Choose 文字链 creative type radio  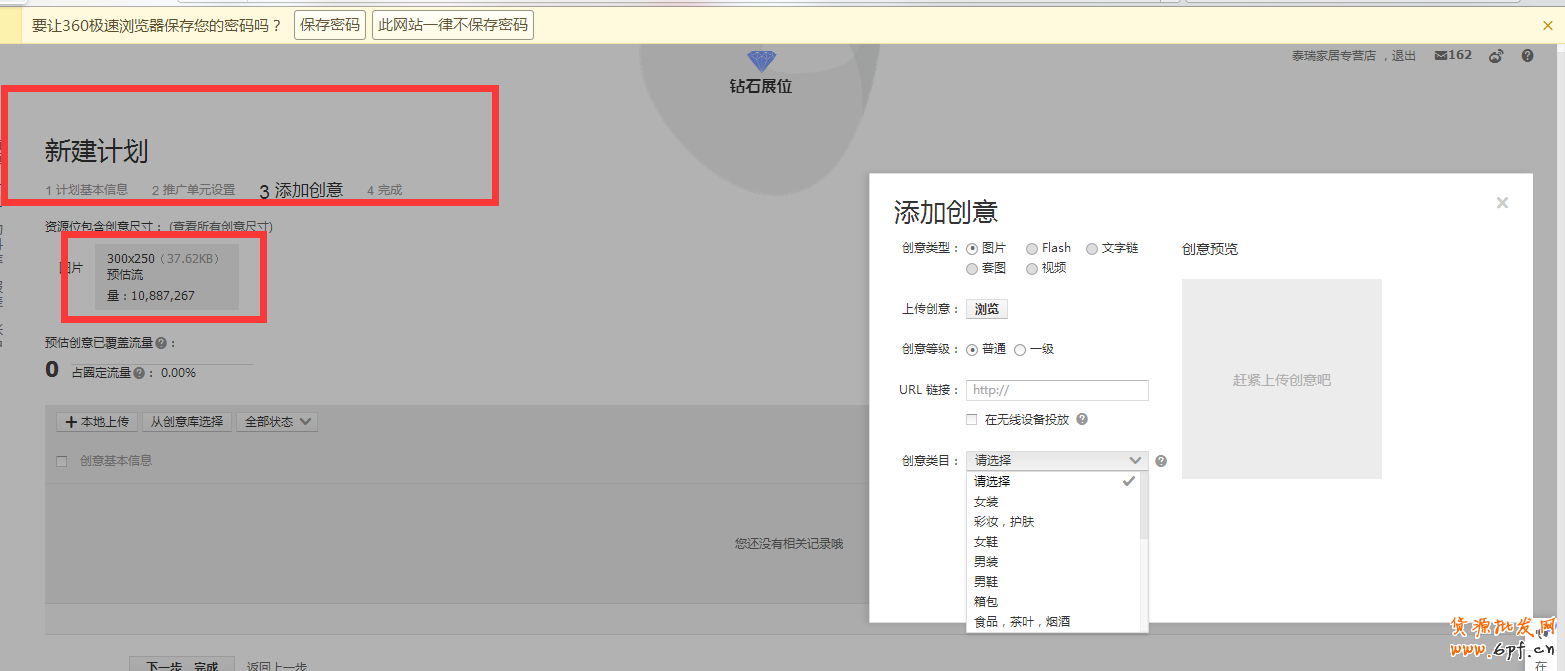tap(1092, 248)
